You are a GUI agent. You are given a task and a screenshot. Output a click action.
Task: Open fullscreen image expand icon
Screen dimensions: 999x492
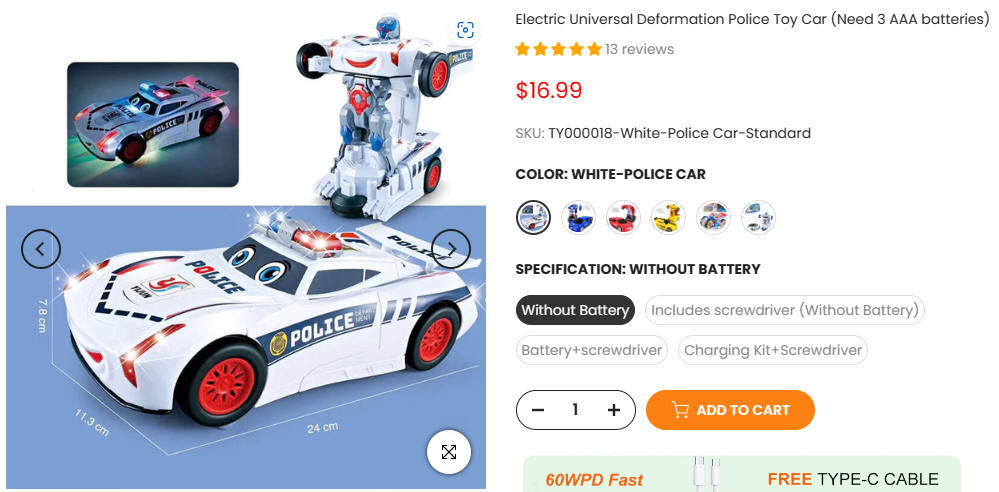[449, 452]
